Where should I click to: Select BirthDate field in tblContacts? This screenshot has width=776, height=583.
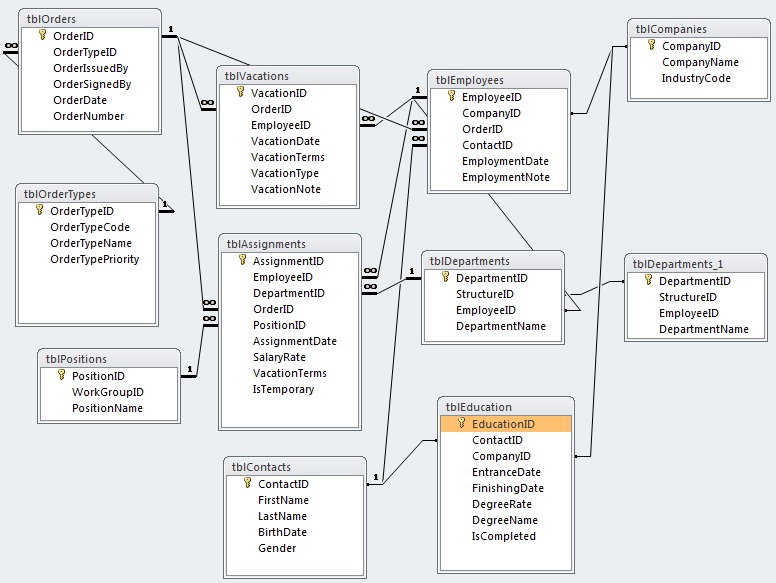point(295,532)
